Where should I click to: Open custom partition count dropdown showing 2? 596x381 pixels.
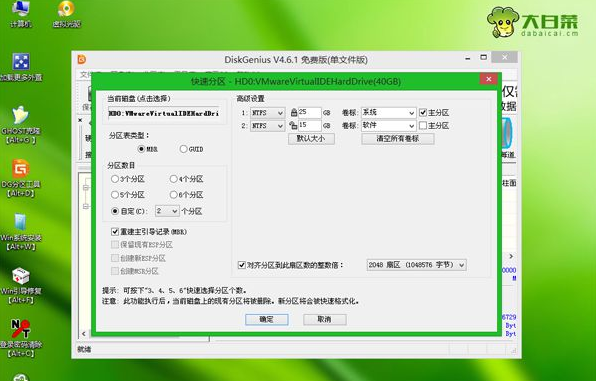(x=167, y=211)
